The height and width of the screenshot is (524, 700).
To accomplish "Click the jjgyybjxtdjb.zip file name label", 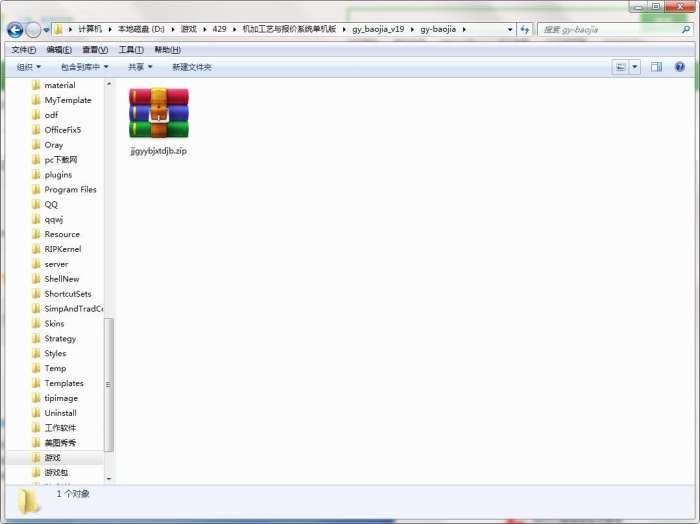I will point(158,151).
